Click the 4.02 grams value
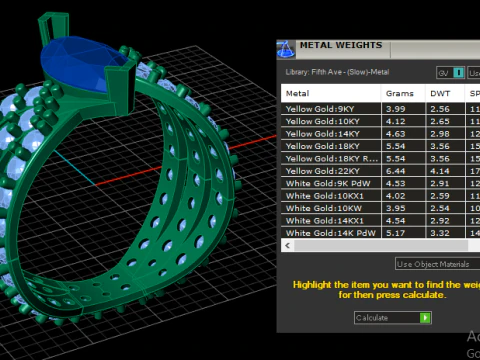 (396, 196)
